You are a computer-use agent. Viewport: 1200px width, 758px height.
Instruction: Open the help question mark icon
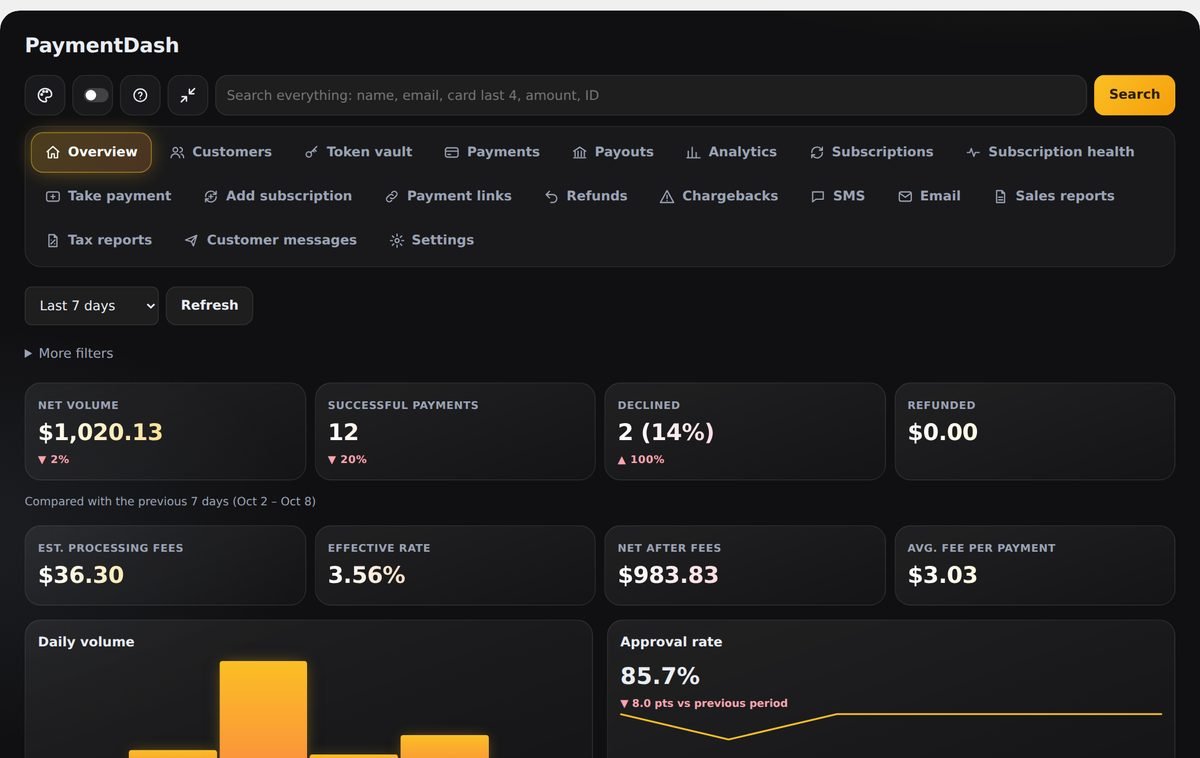click(140, 95)
